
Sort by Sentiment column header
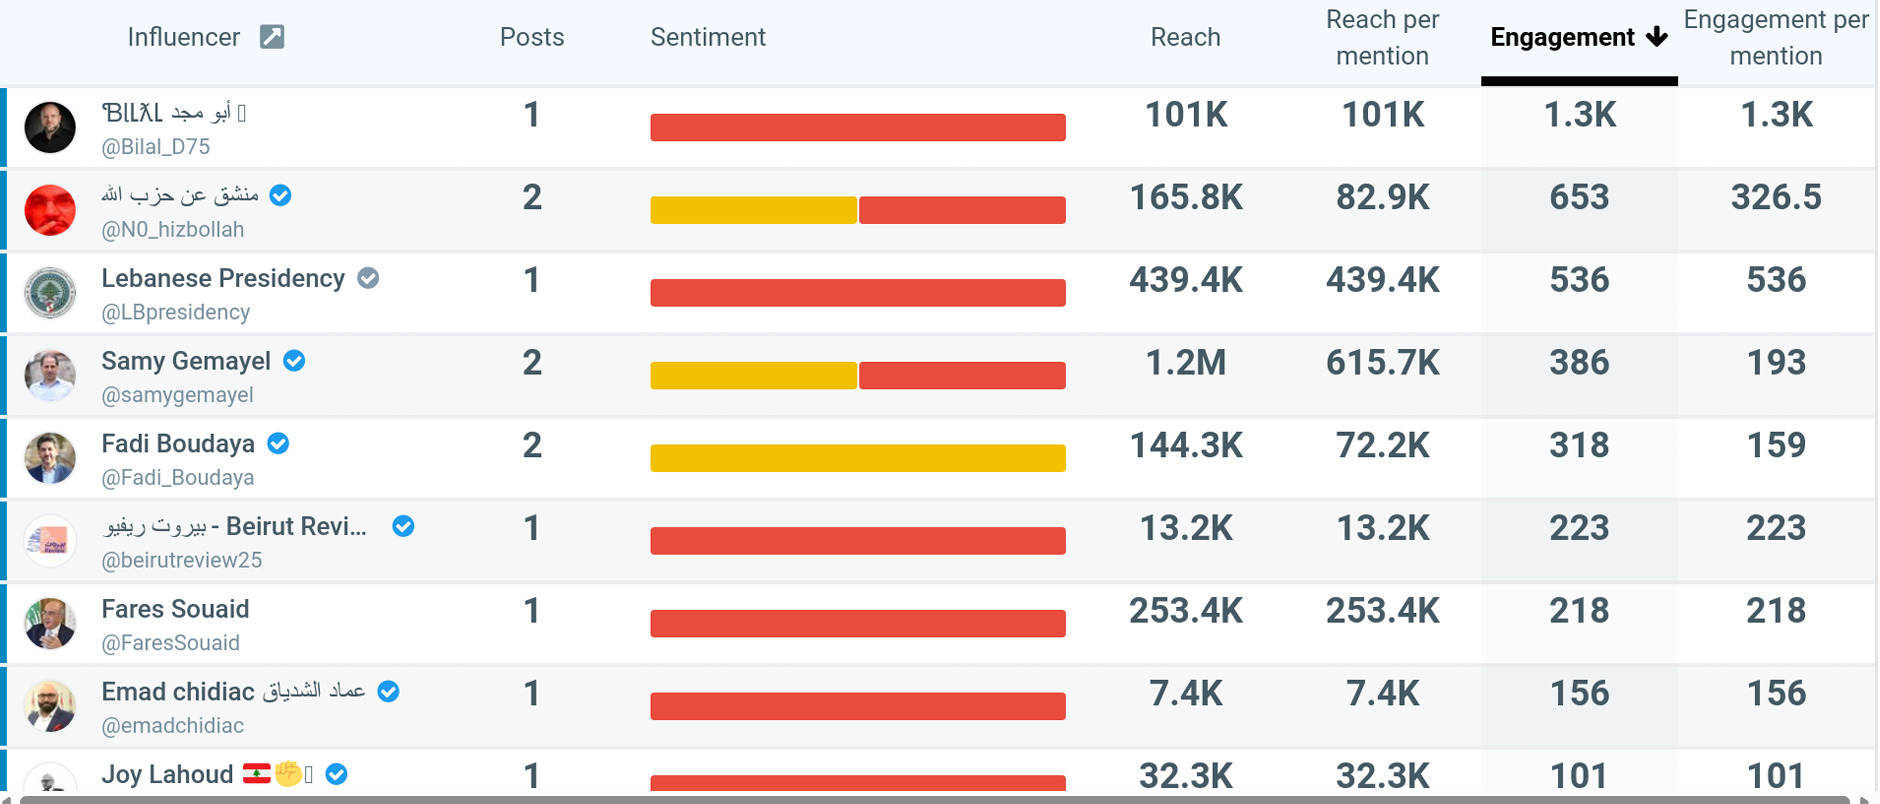click(x=708, y=37)
